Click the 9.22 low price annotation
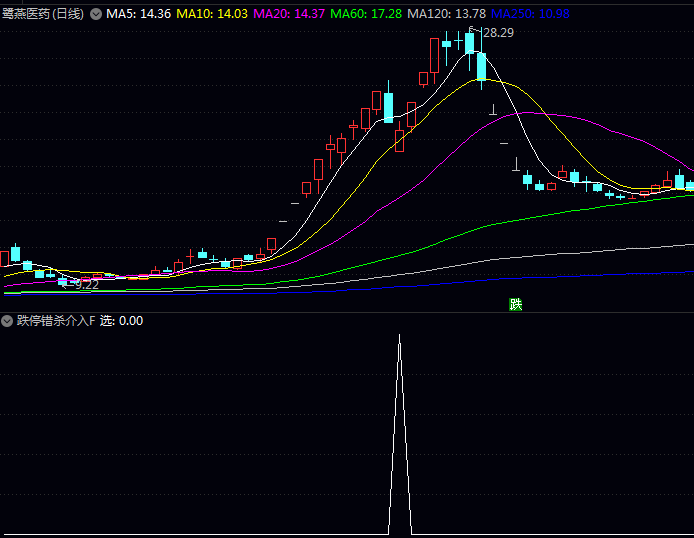Screen dimensions: 694x538 [x=87, y=285]
